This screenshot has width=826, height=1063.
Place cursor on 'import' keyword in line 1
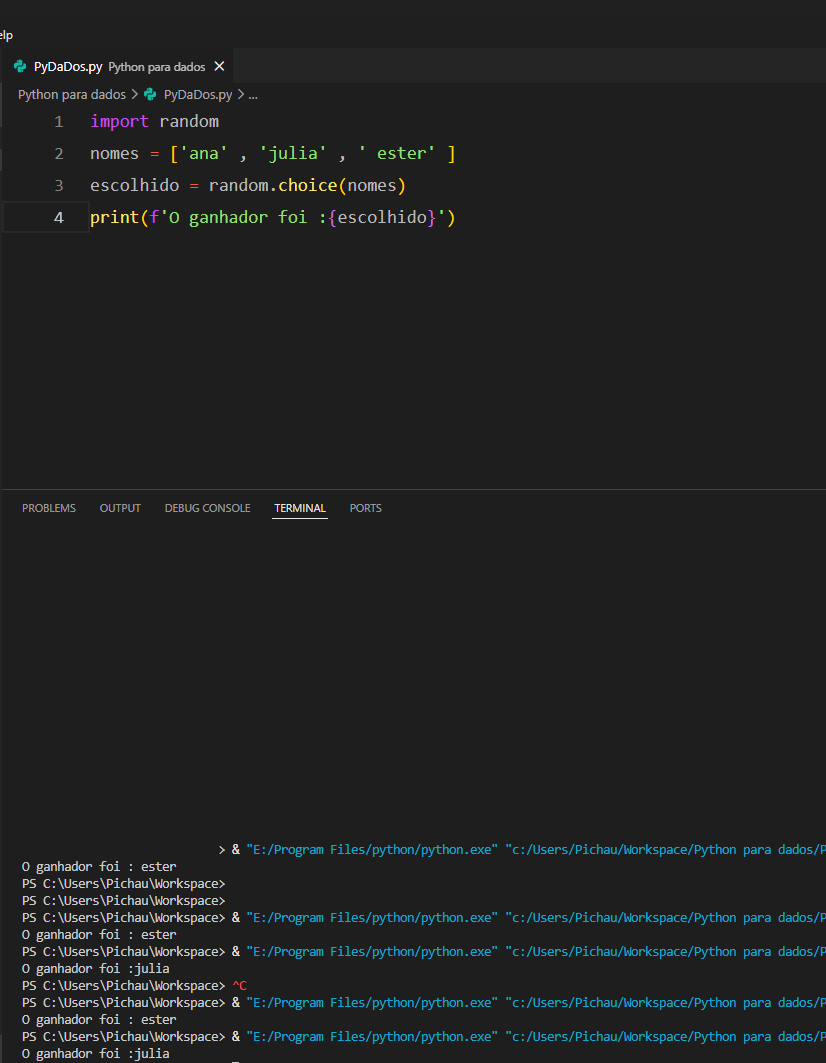click(119, 122)
